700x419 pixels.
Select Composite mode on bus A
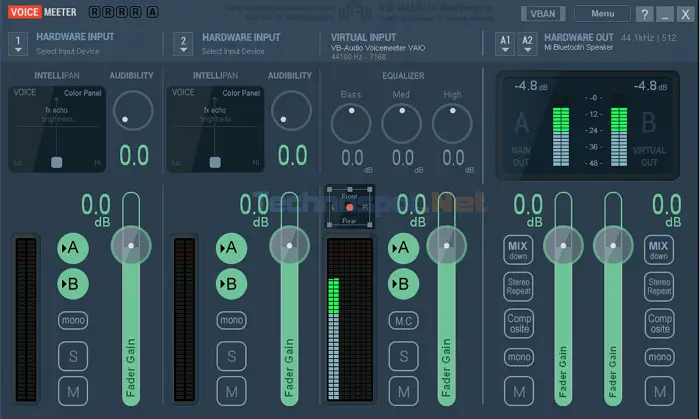coord(519,324)
